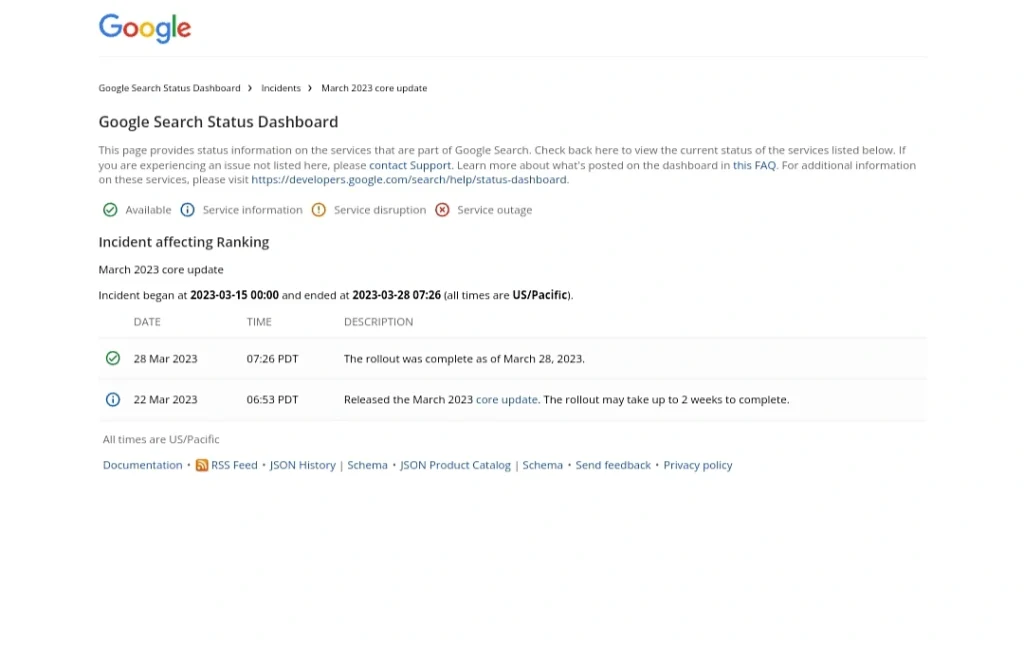Open the JSON History link

(x=302, y=465)
